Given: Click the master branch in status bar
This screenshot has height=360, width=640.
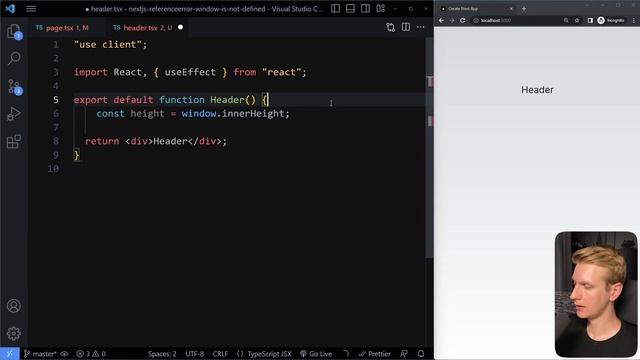Looking at the screenshot, I should pos(40,354).
